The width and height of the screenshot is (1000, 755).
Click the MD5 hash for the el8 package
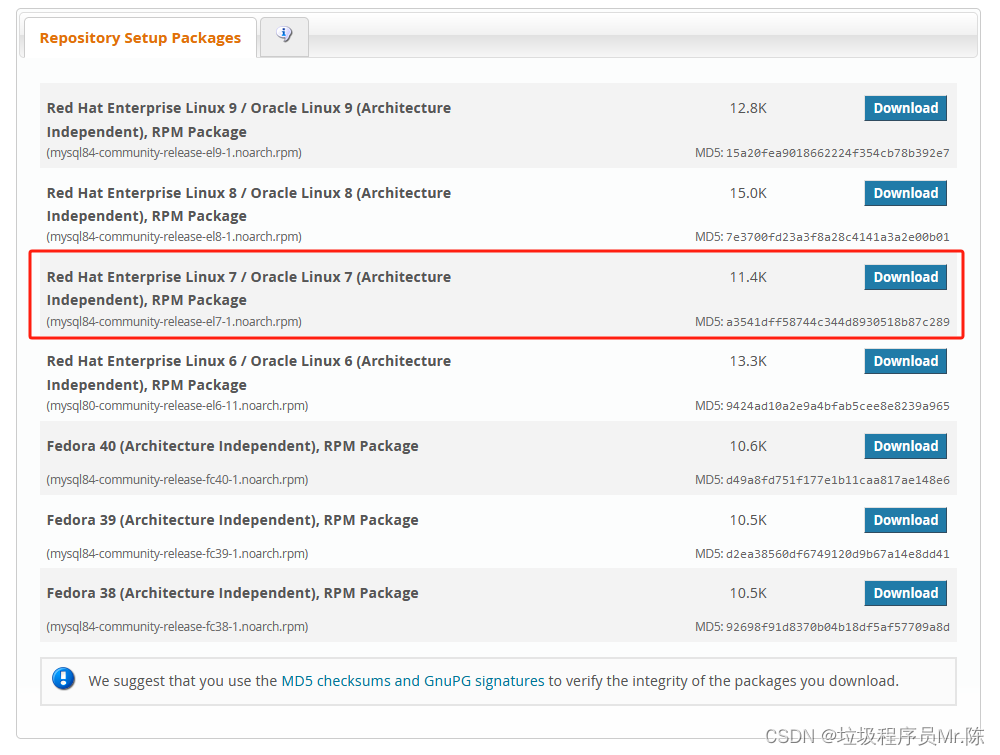pyautogui.click(x=837, y=237)
